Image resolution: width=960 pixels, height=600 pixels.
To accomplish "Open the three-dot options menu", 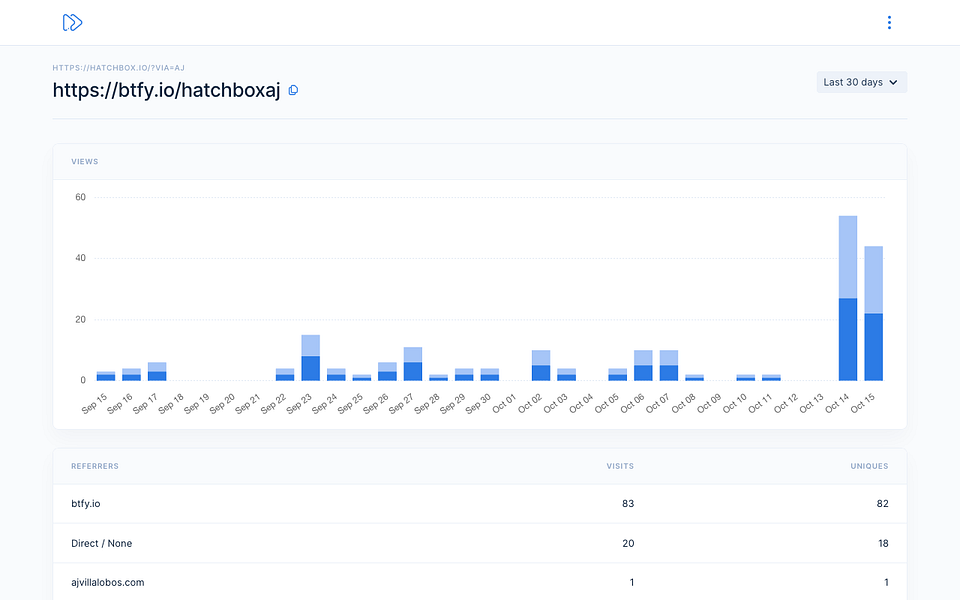I will (x=889, y=23).
